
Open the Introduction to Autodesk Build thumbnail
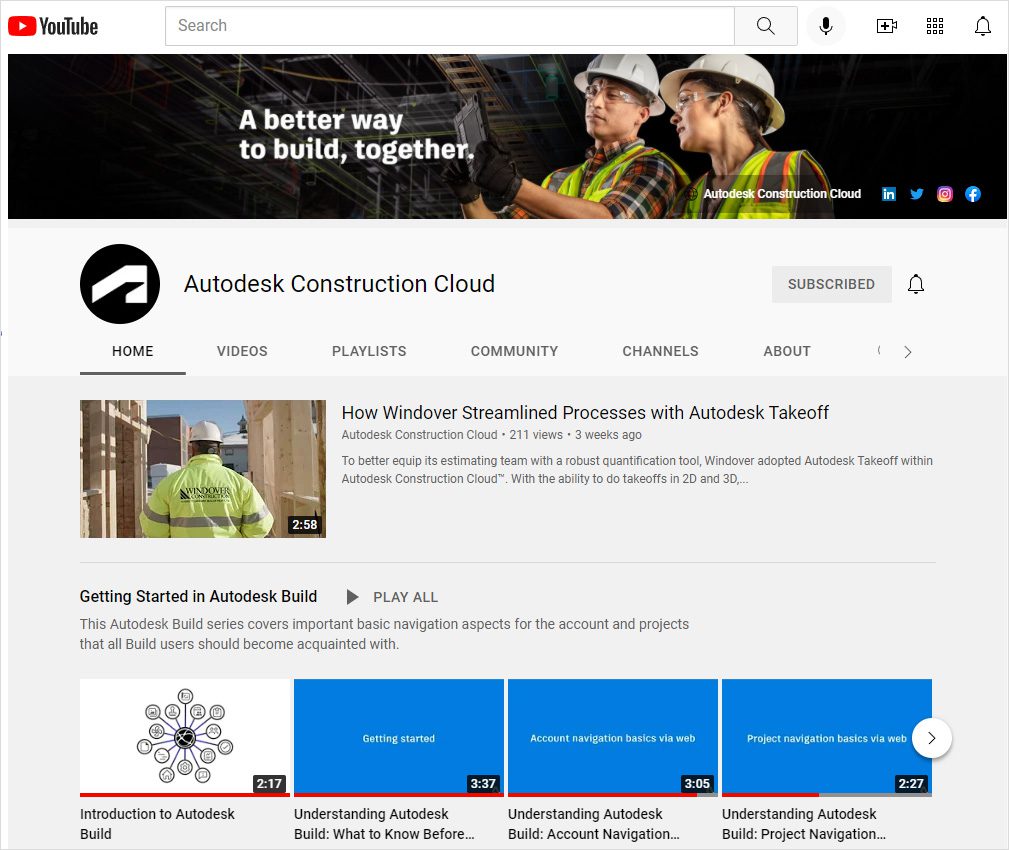[x=185, y=737]
